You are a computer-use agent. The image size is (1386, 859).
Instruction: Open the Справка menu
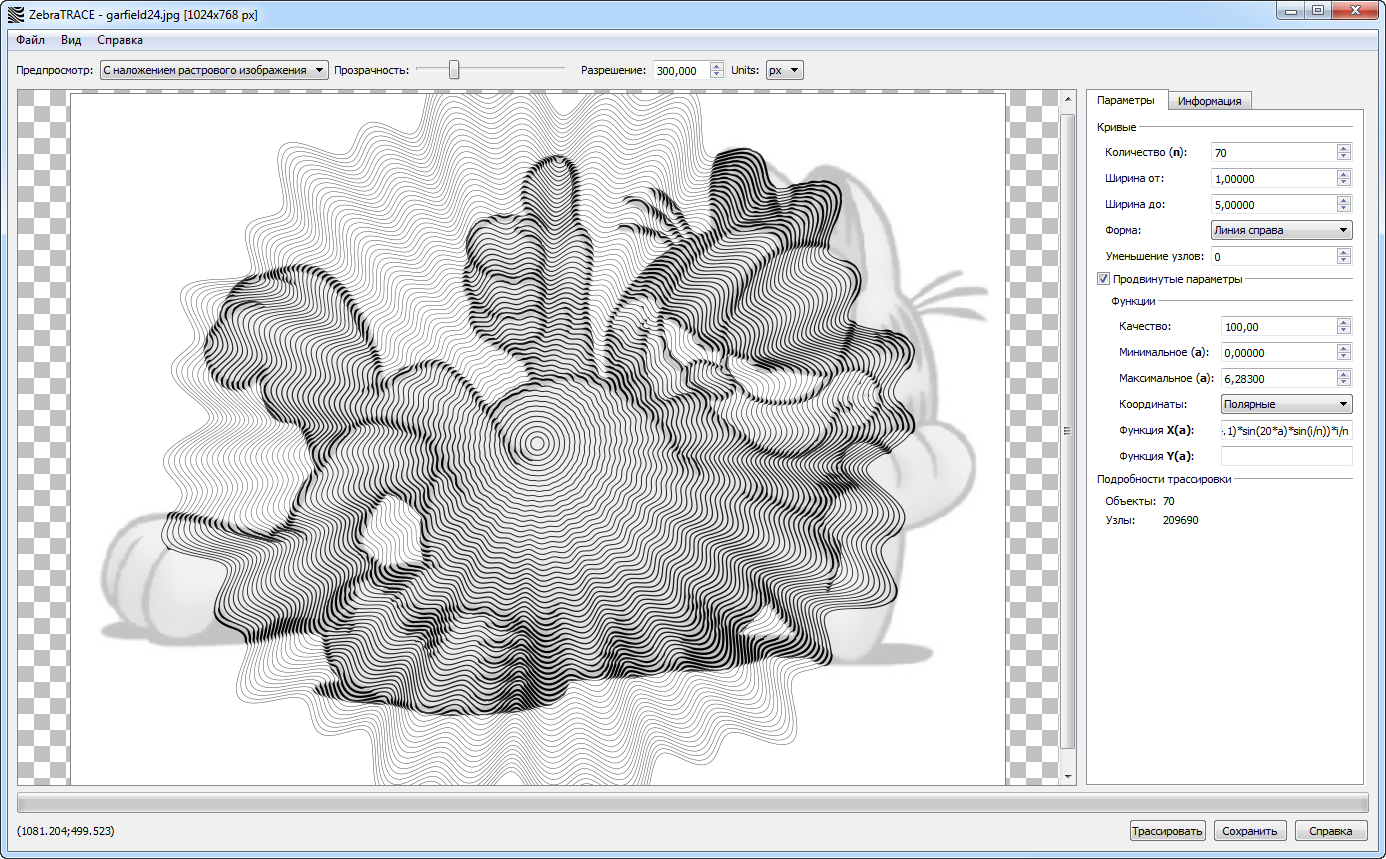pos(120,40)
